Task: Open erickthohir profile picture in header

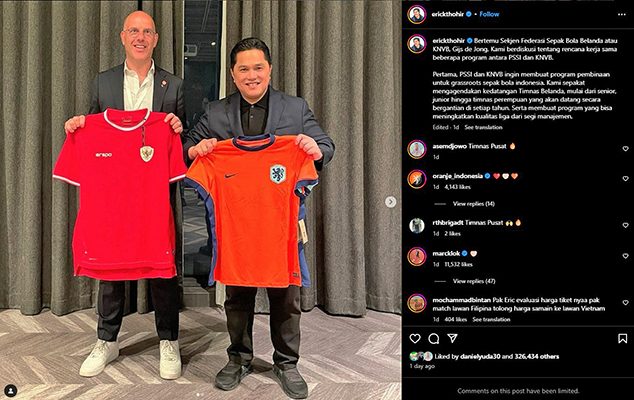Action: pos(417,15)
